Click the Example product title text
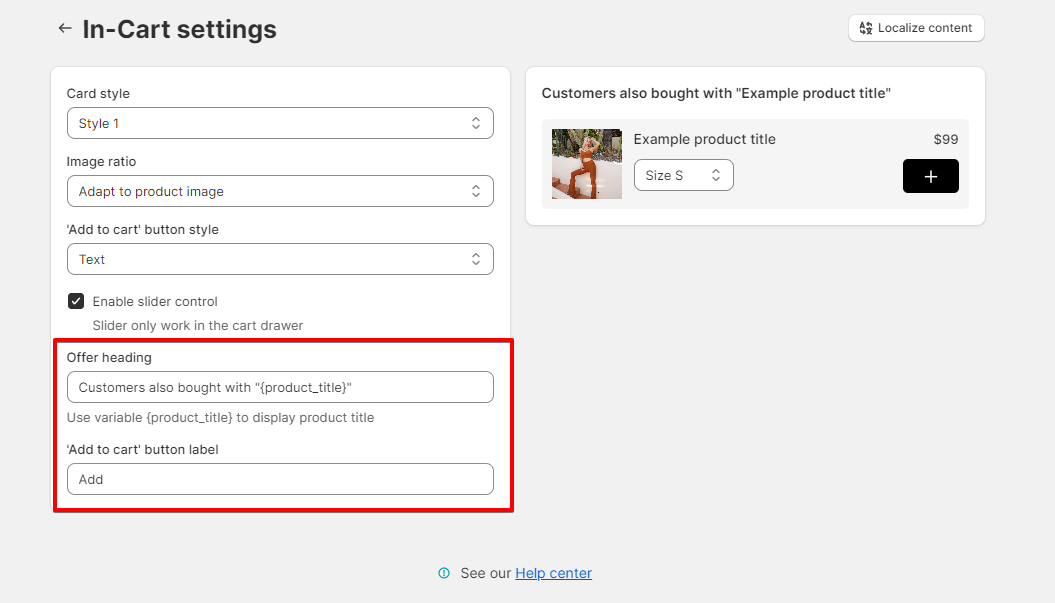The image size is (1055, 603). tap(704, 139)
